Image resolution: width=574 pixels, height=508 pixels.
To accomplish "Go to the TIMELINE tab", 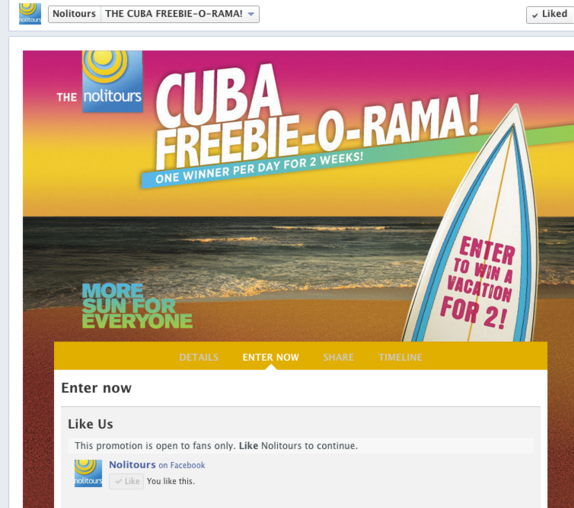I will [x=400, y=357].
